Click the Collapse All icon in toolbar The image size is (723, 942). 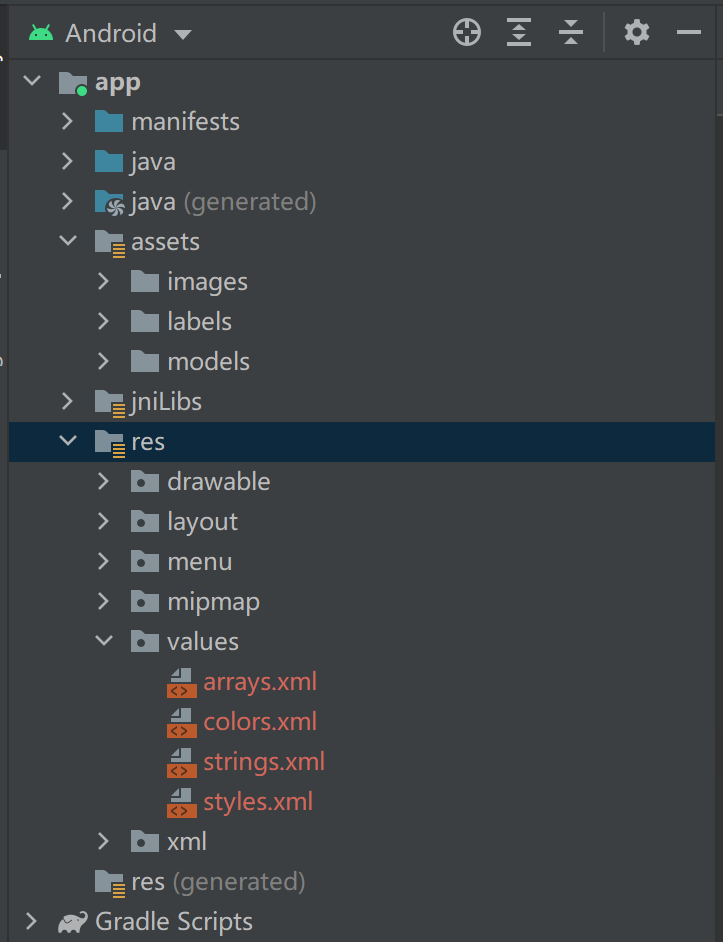coord(570,32)
